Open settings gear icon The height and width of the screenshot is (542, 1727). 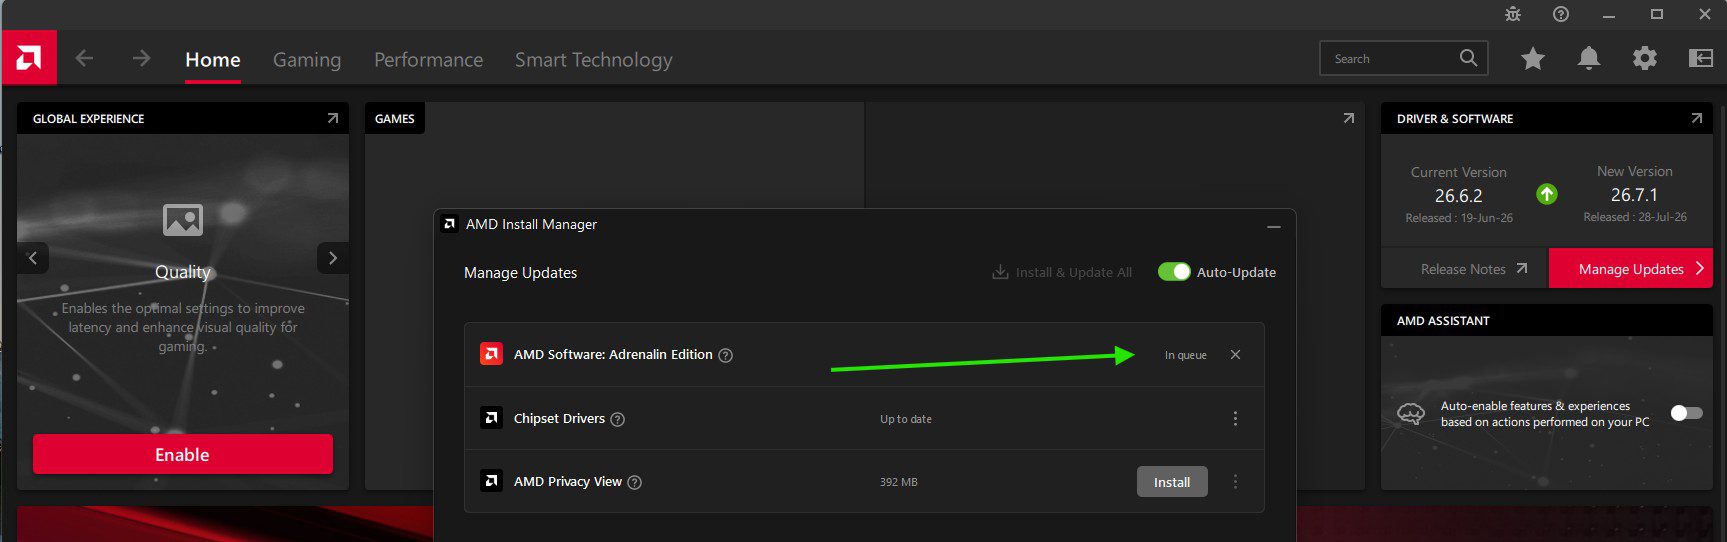1645,58
